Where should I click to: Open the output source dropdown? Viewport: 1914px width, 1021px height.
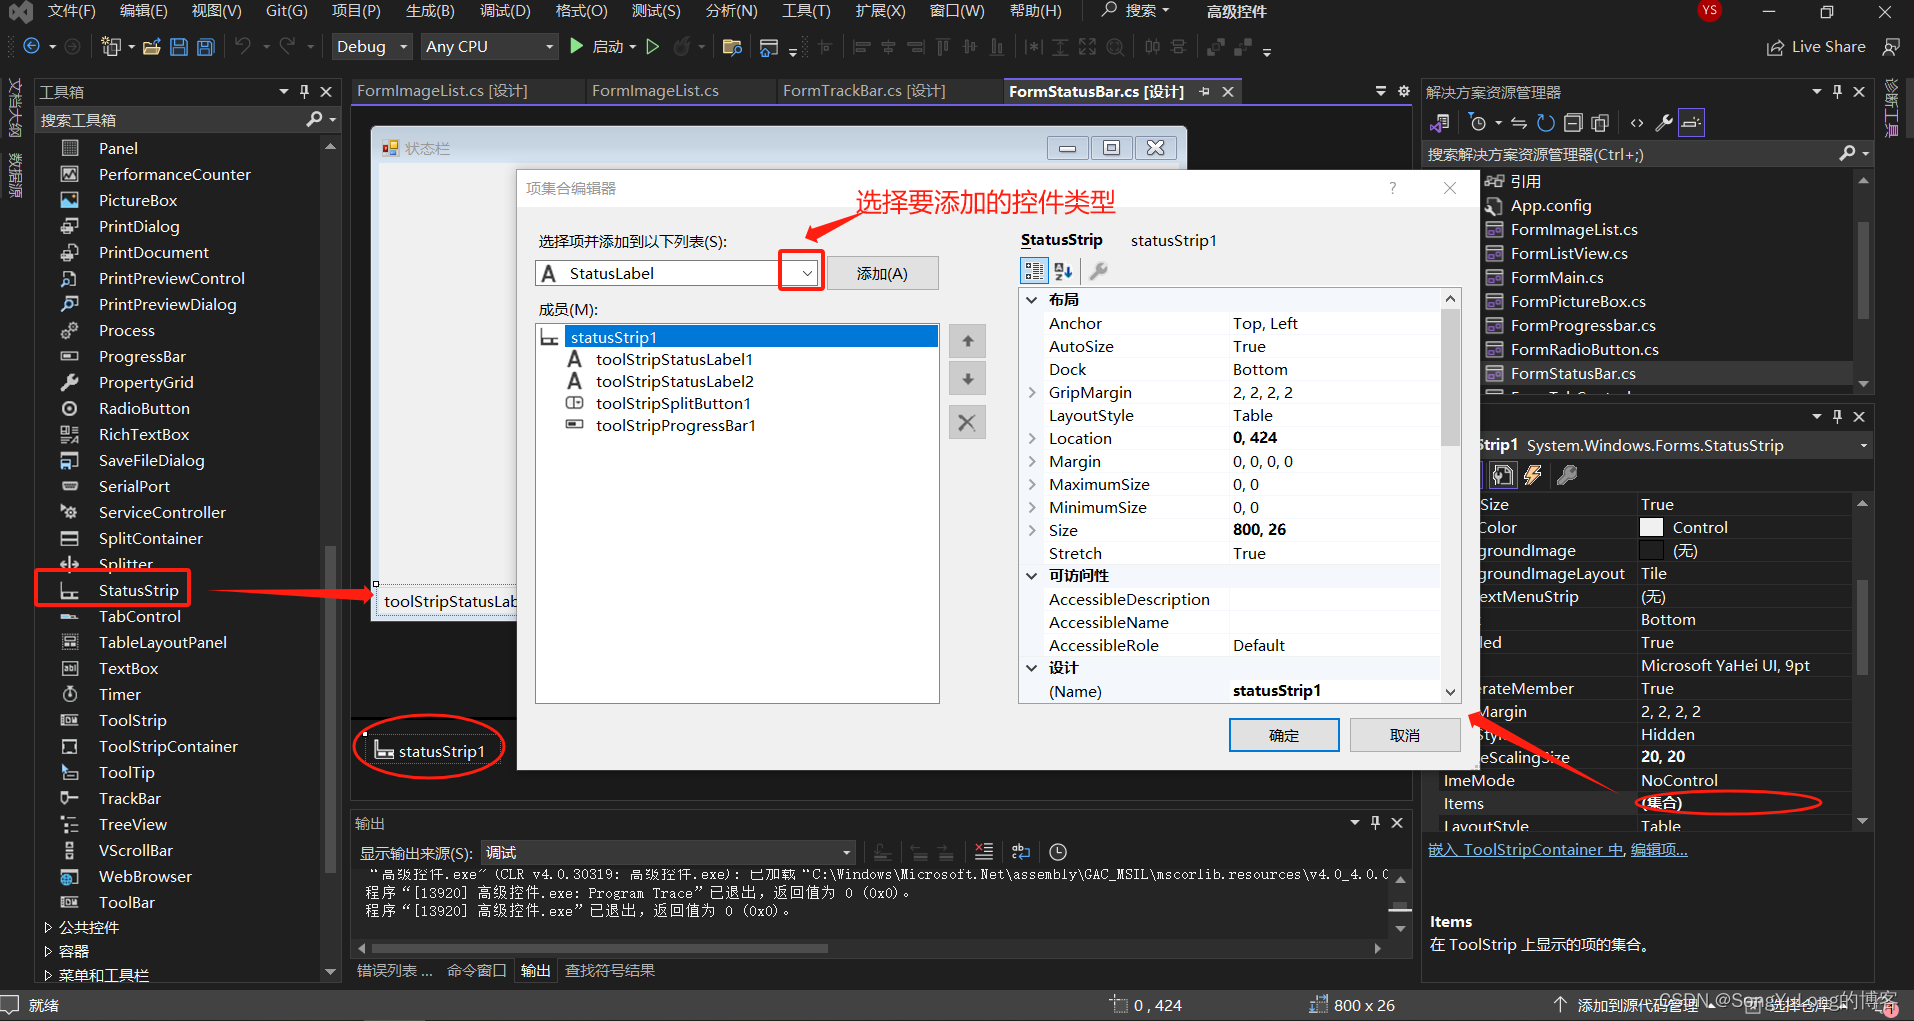coord(846,853)
